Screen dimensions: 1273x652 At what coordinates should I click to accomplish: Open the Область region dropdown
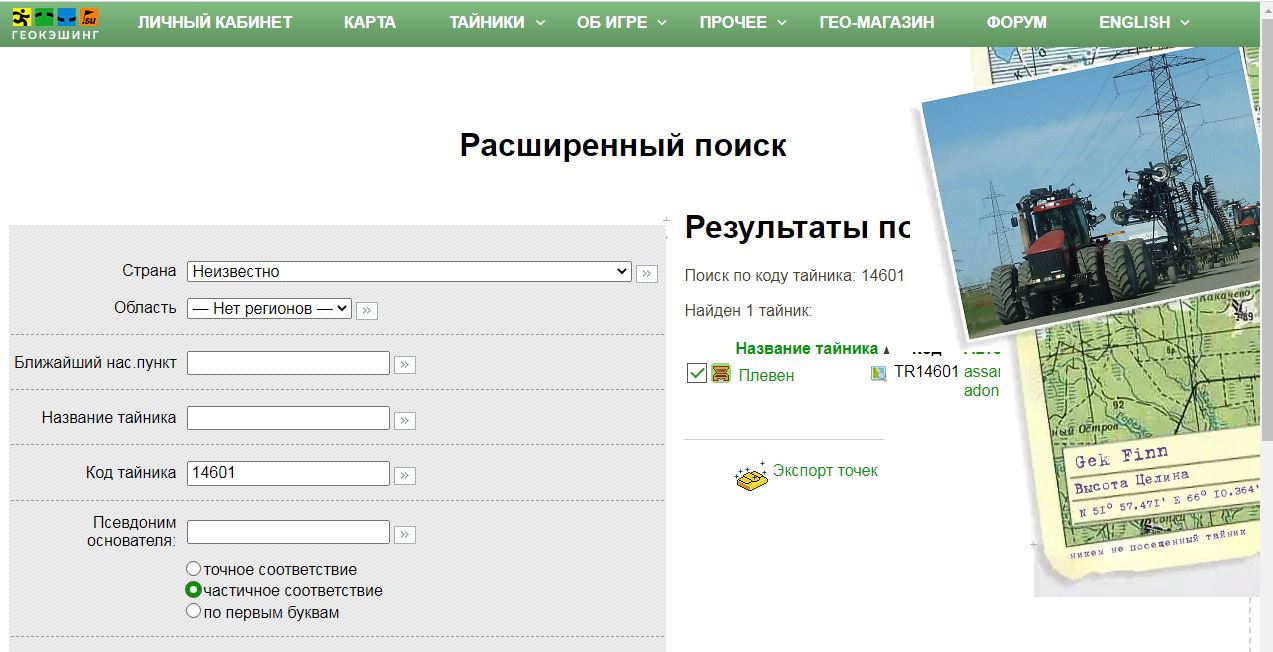click(269, 309)
